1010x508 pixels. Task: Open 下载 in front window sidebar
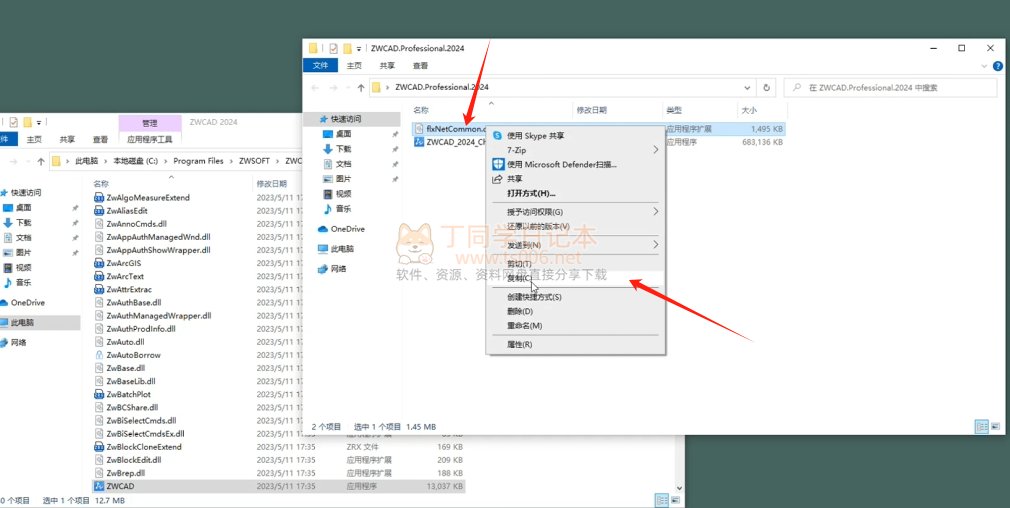(343, 149)
